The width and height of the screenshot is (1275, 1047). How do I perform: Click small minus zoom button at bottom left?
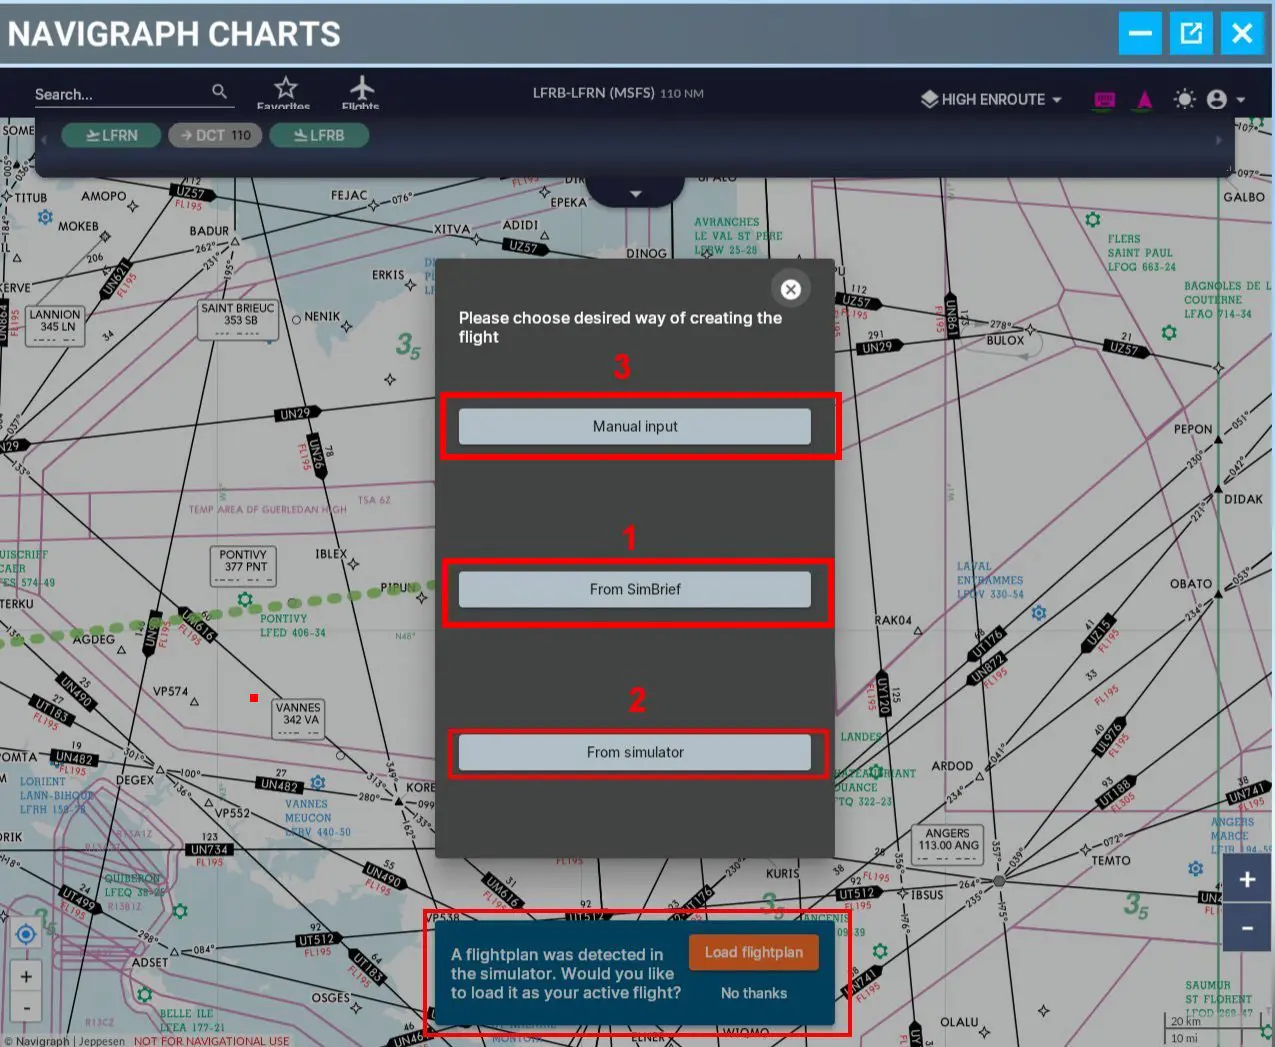[x=26, y=1007]
